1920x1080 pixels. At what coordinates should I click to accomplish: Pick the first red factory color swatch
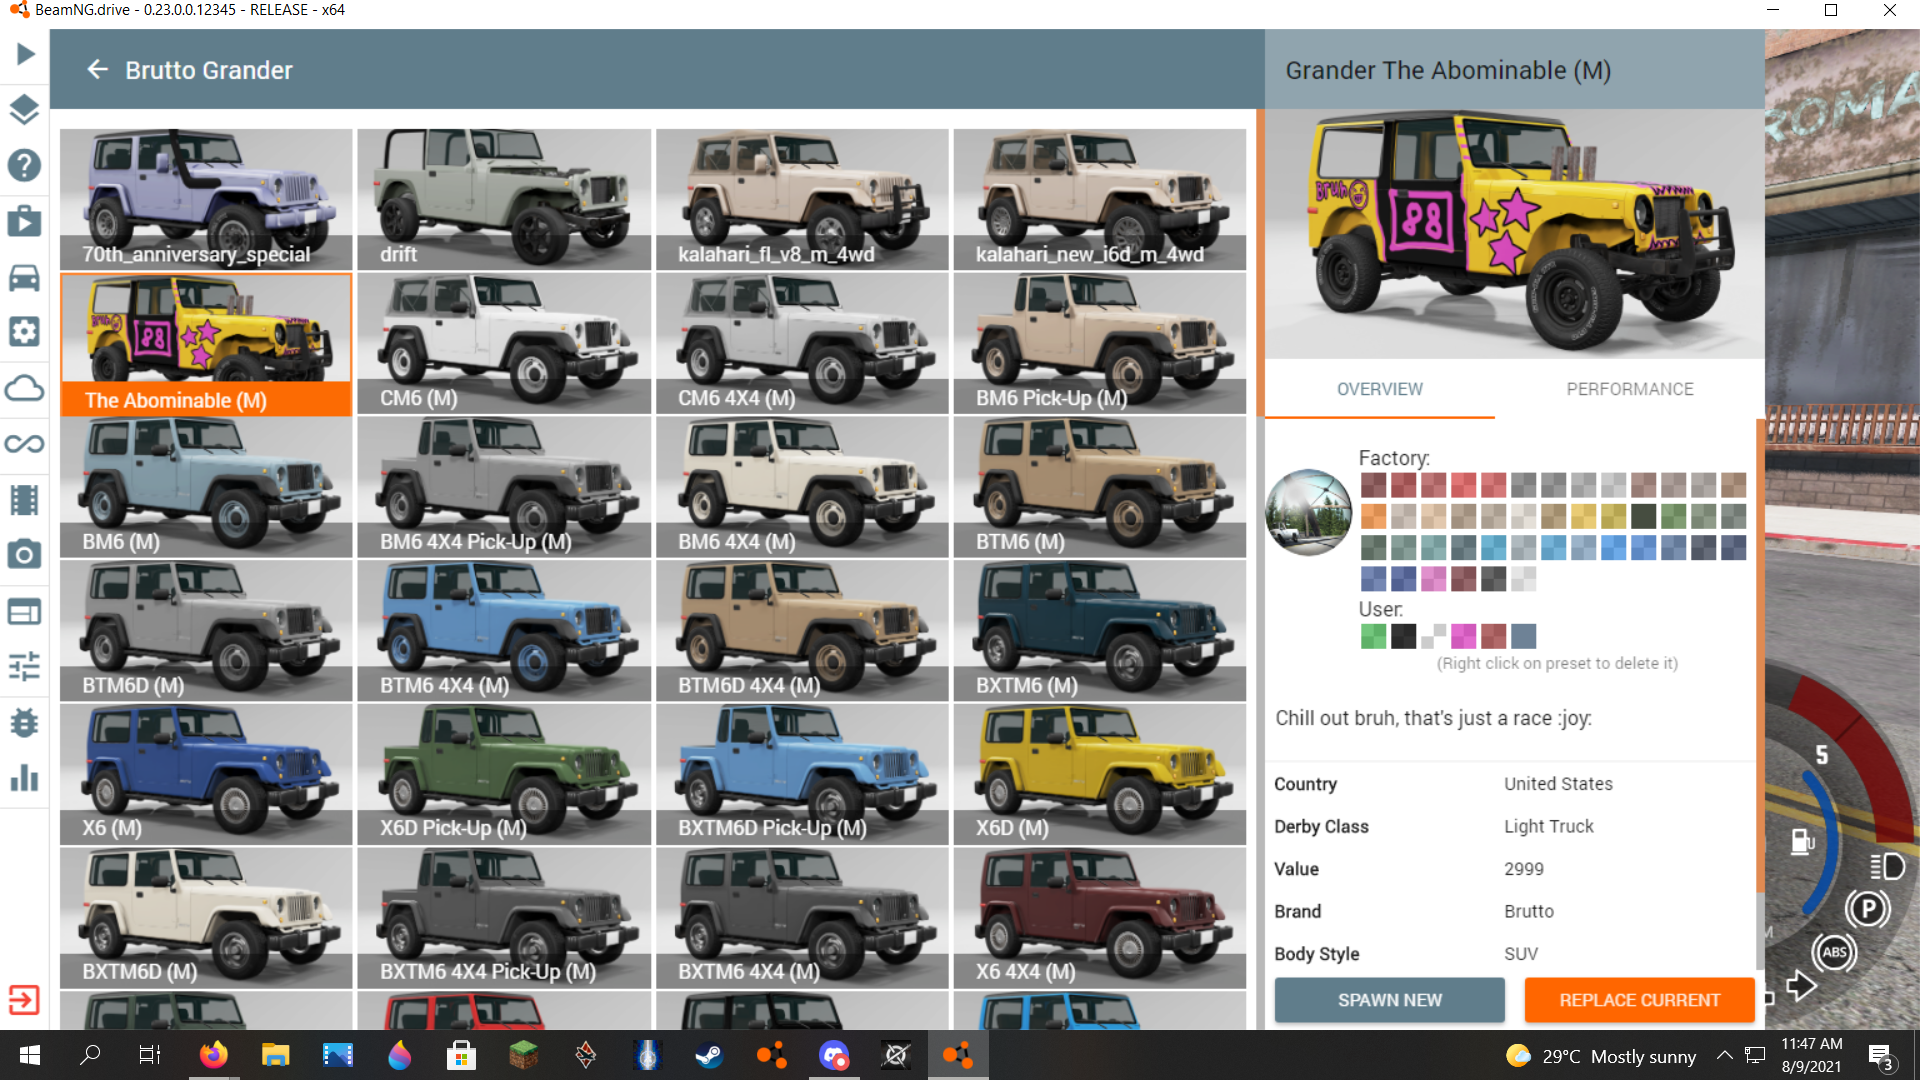point(1373,486)
